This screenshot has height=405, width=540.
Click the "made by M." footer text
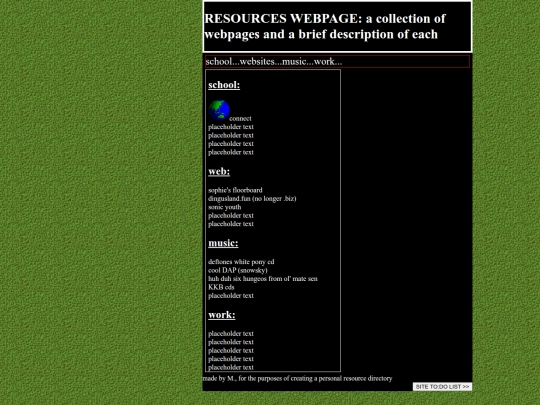pyautogui.click(x=298, y=378)
